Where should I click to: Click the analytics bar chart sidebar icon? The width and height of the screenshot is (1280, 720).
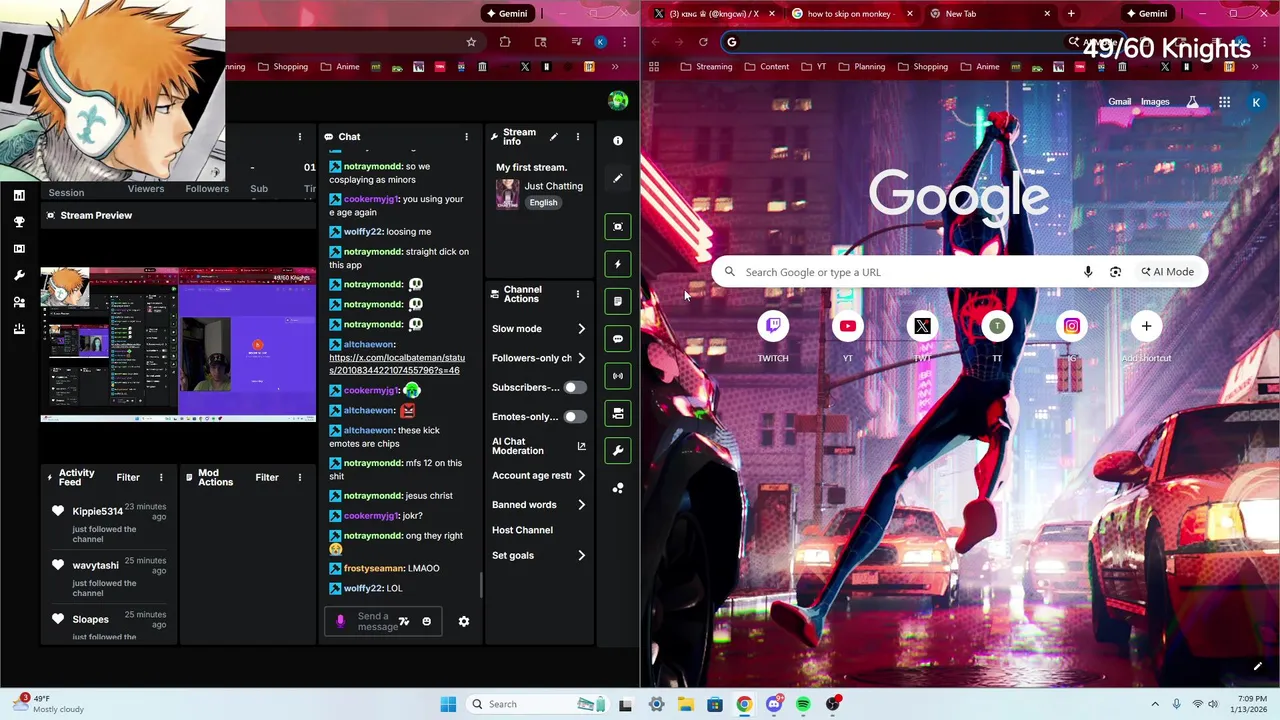19,195
